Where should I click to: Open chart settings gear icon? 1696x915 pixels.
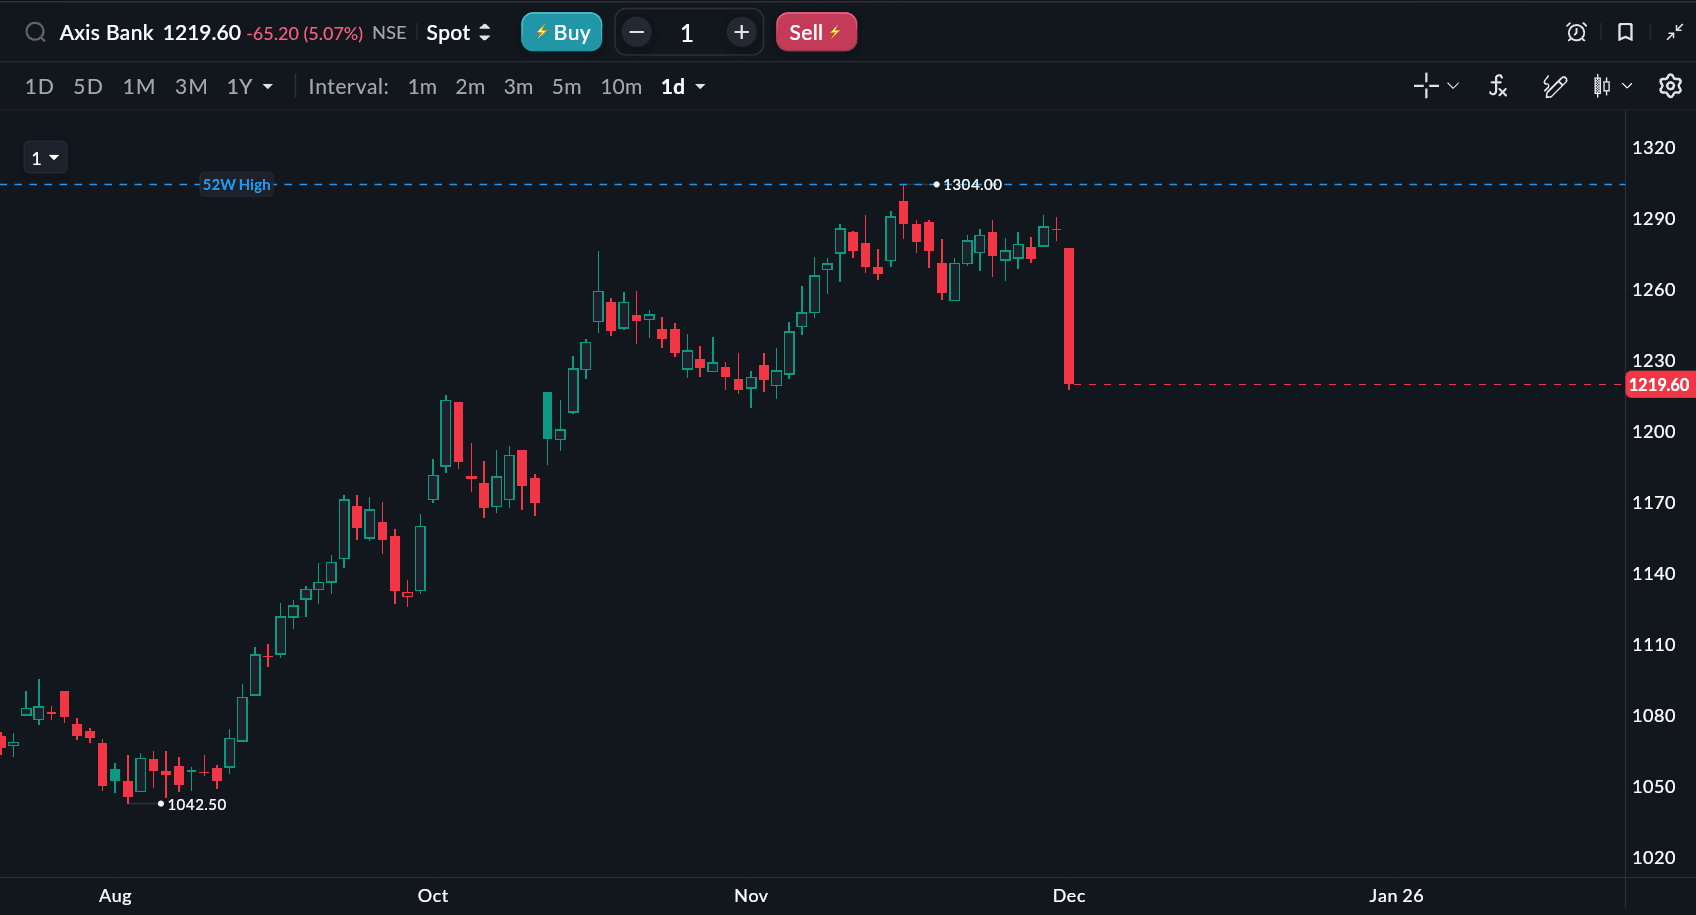tap(1670, 86)
